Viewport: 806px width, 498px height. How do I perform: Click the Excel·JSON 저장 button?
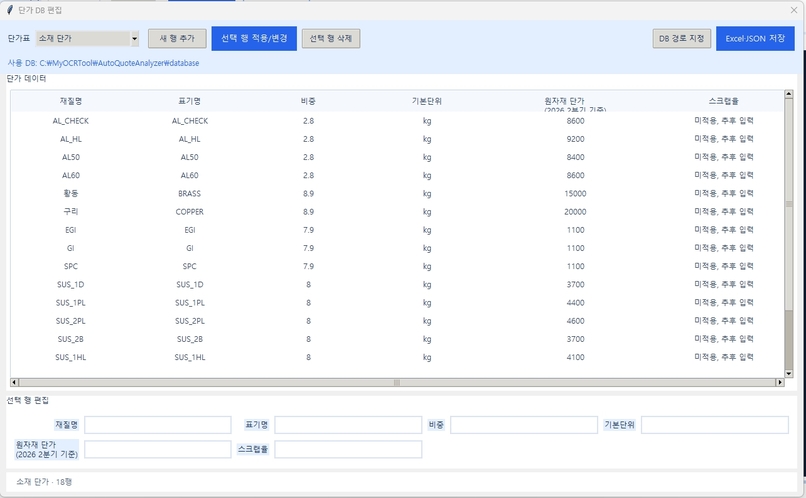coord(755,39)
